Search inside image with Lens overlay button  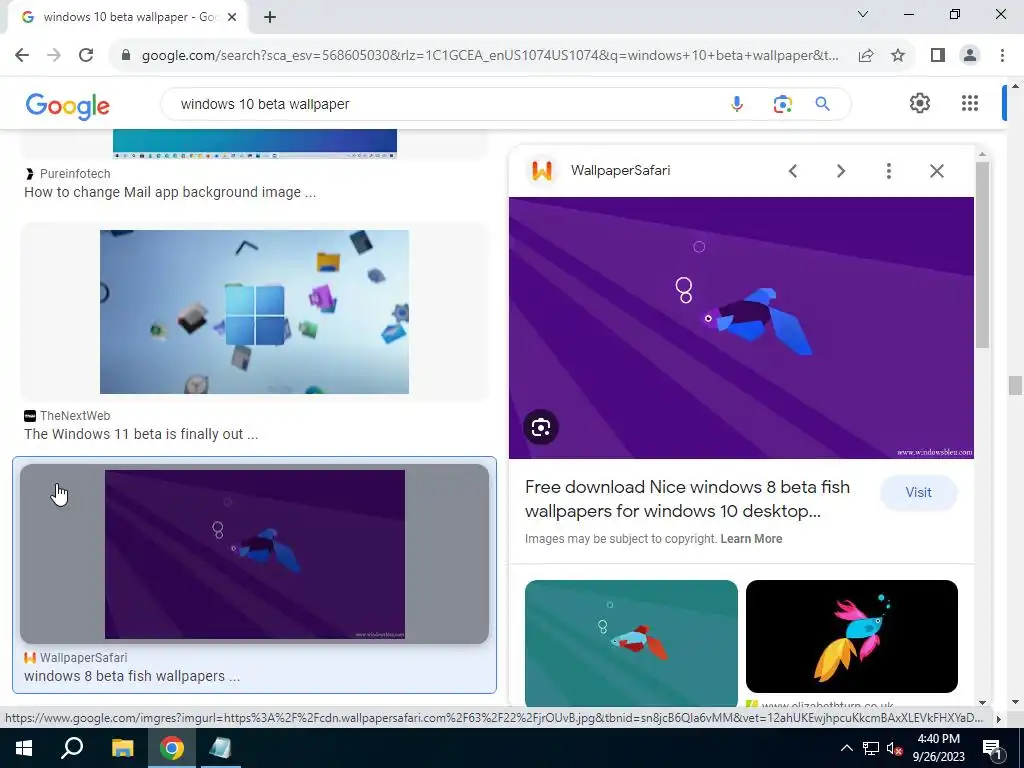coord(541,427)
